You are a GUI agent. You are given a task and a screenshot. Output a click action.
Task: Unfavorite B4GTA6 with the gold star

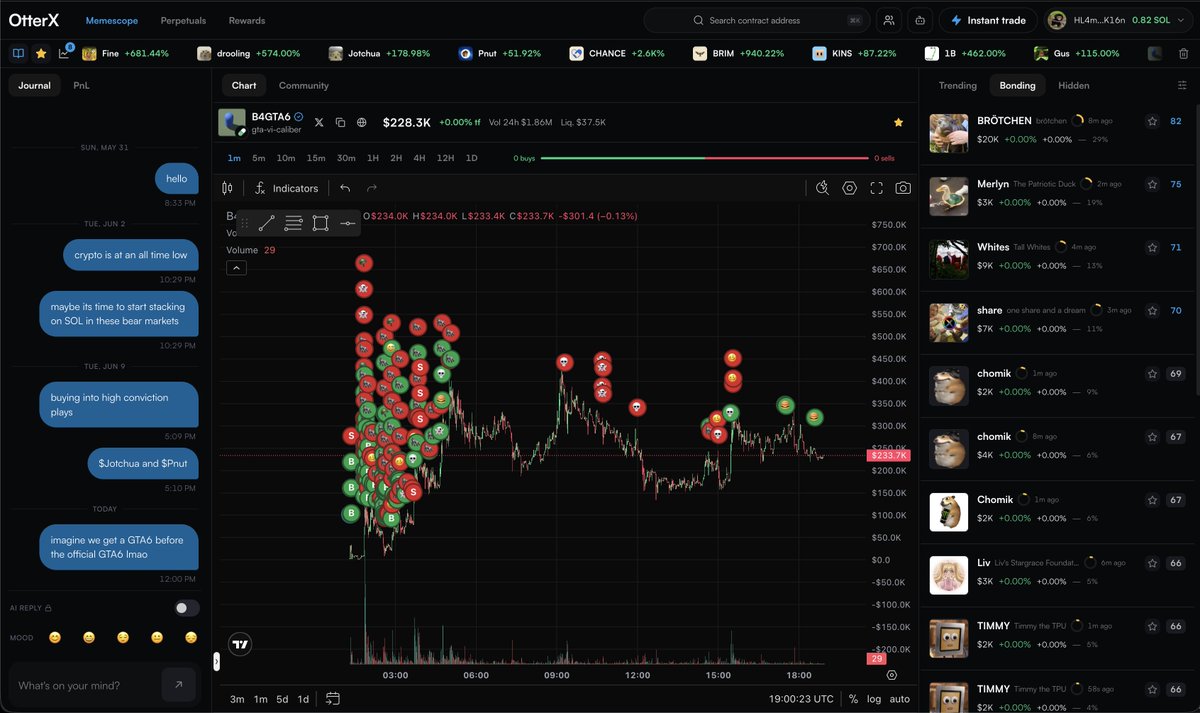[898, 122]
